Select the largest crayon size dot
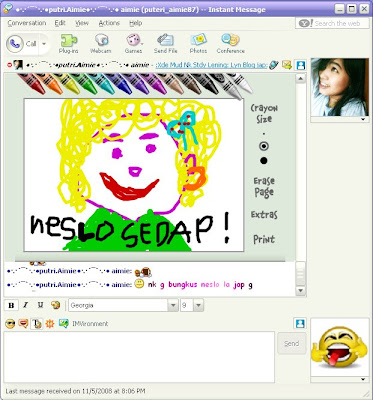This screenshot has width=373, height=400. coord(264,161)
